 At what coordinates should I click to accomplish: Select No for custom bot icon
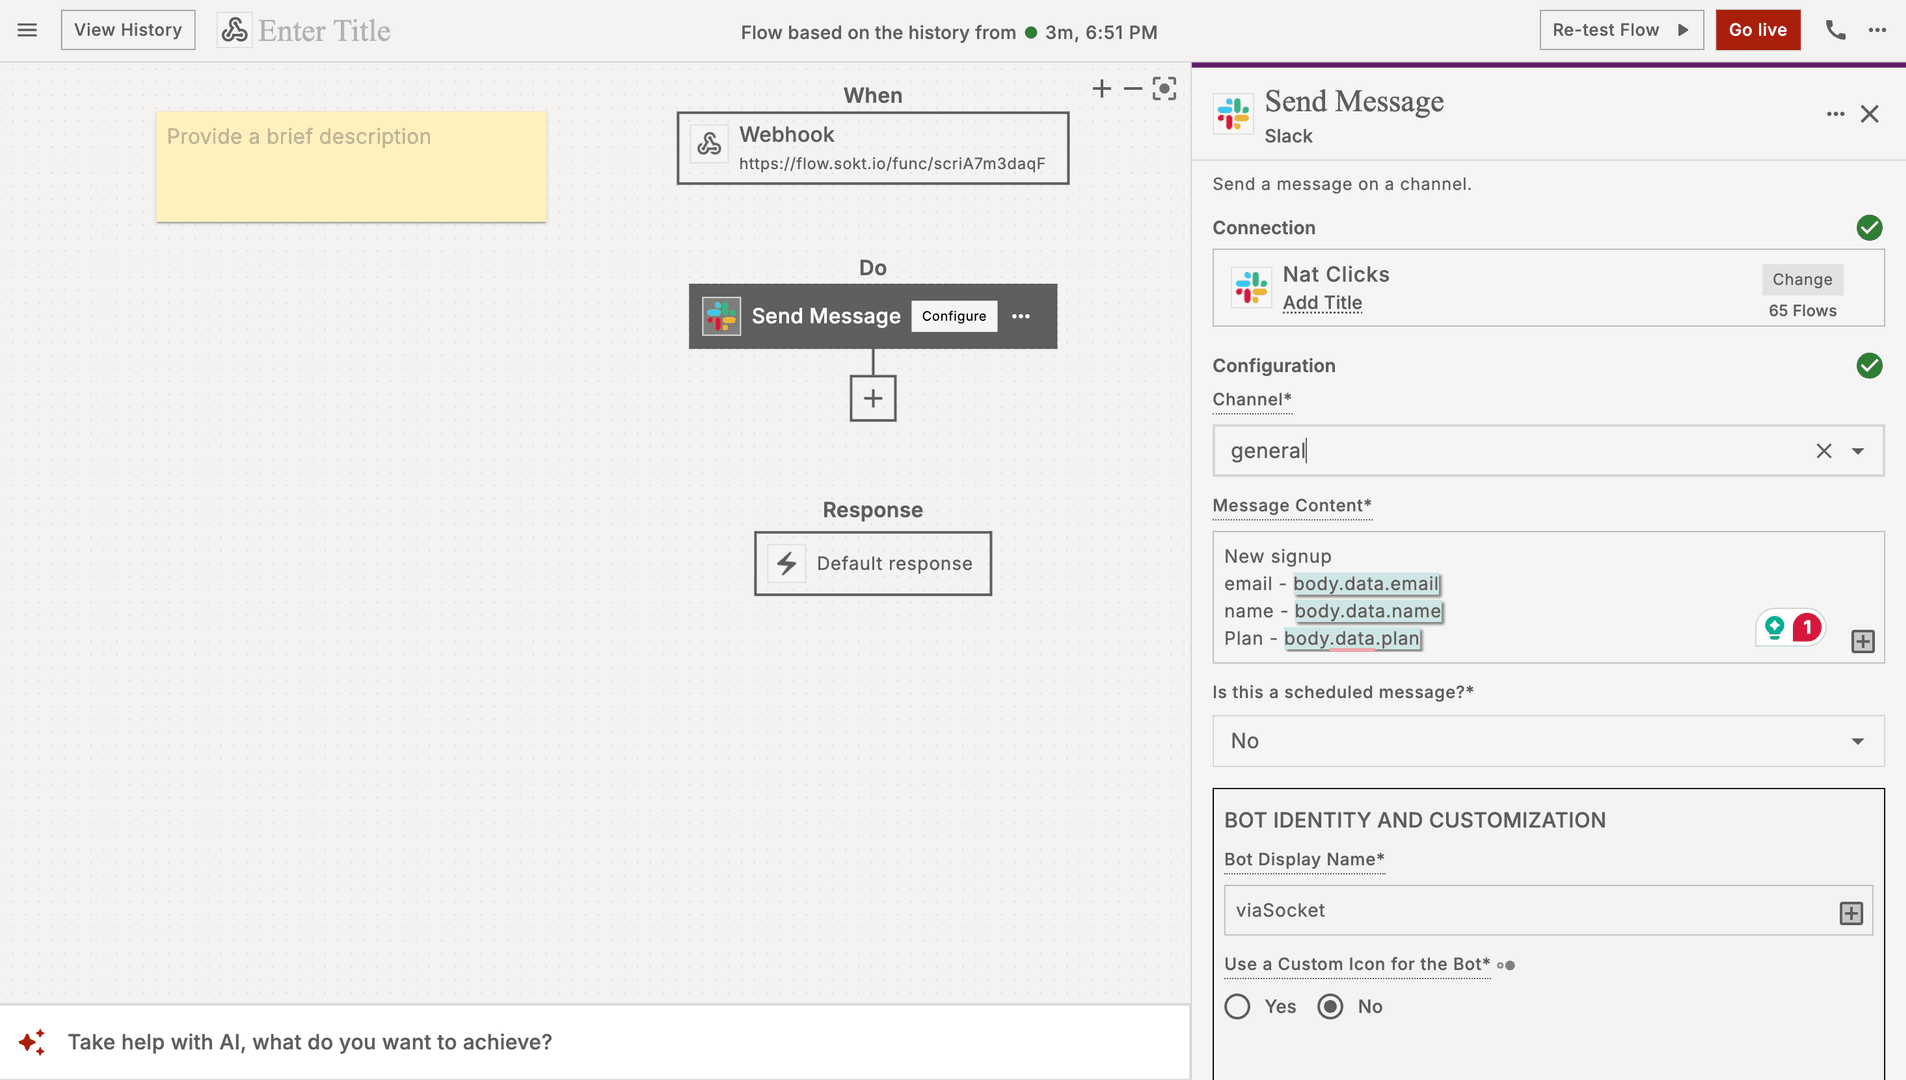point(1330,1006)
